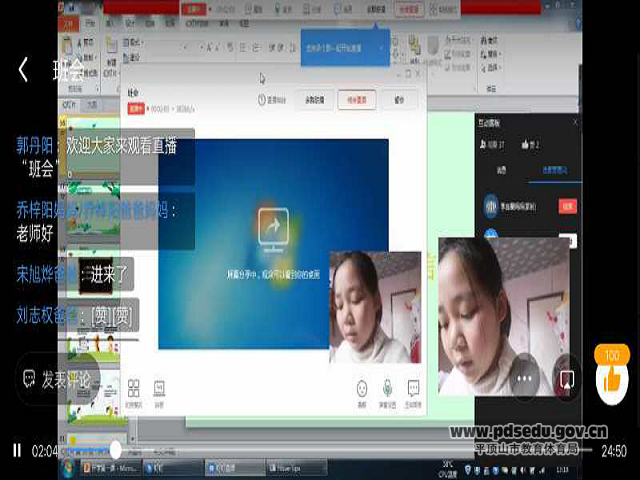The height and width of the screenshot is (480, 640).
Task: Tap the orange thumbs-up like button
Action: 611,378
